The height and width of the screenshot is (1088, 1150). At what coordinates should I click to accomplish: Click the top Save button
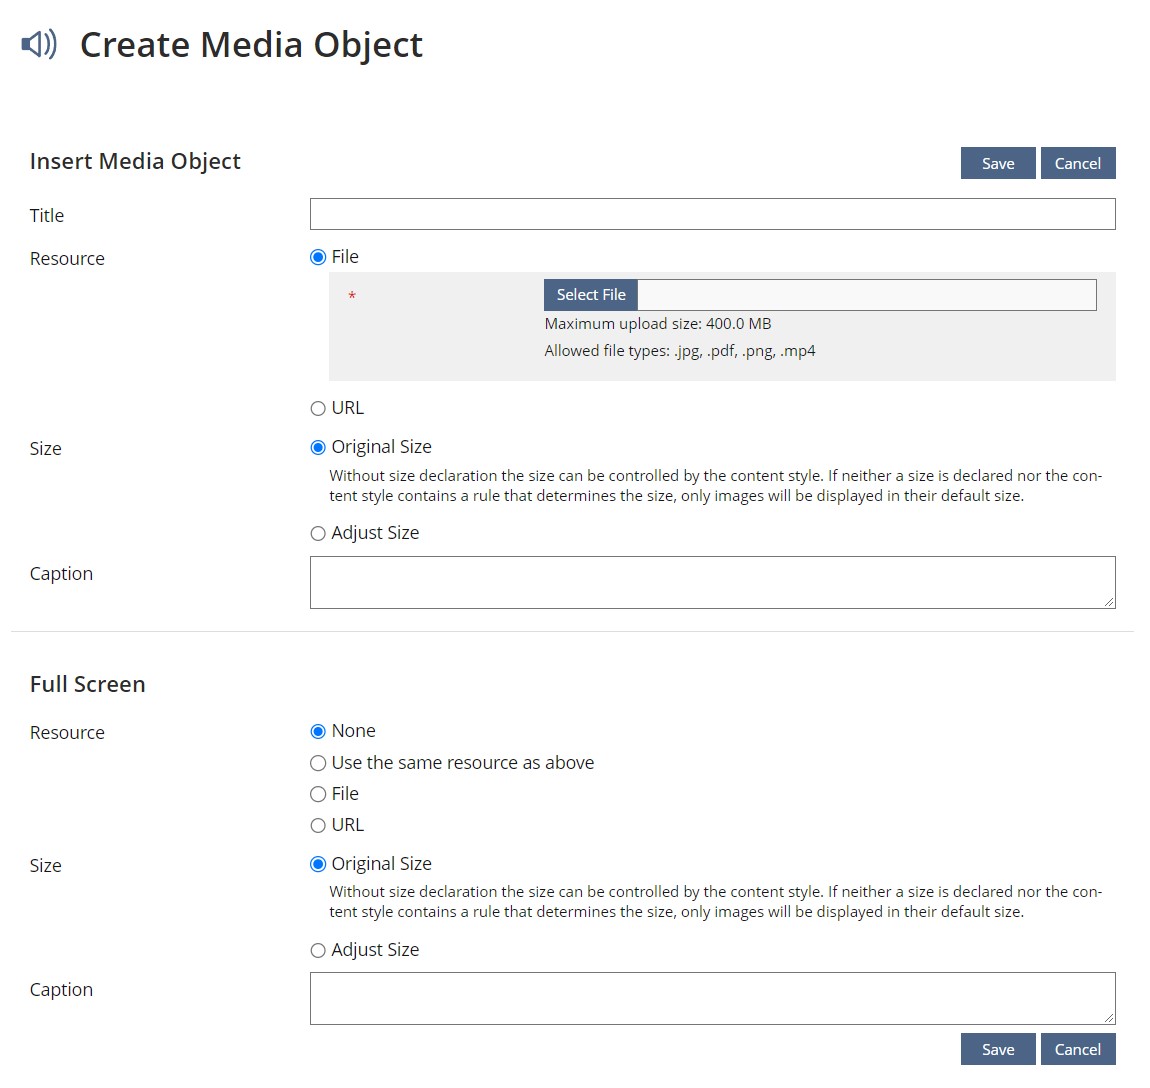click(x=997, y=164)
